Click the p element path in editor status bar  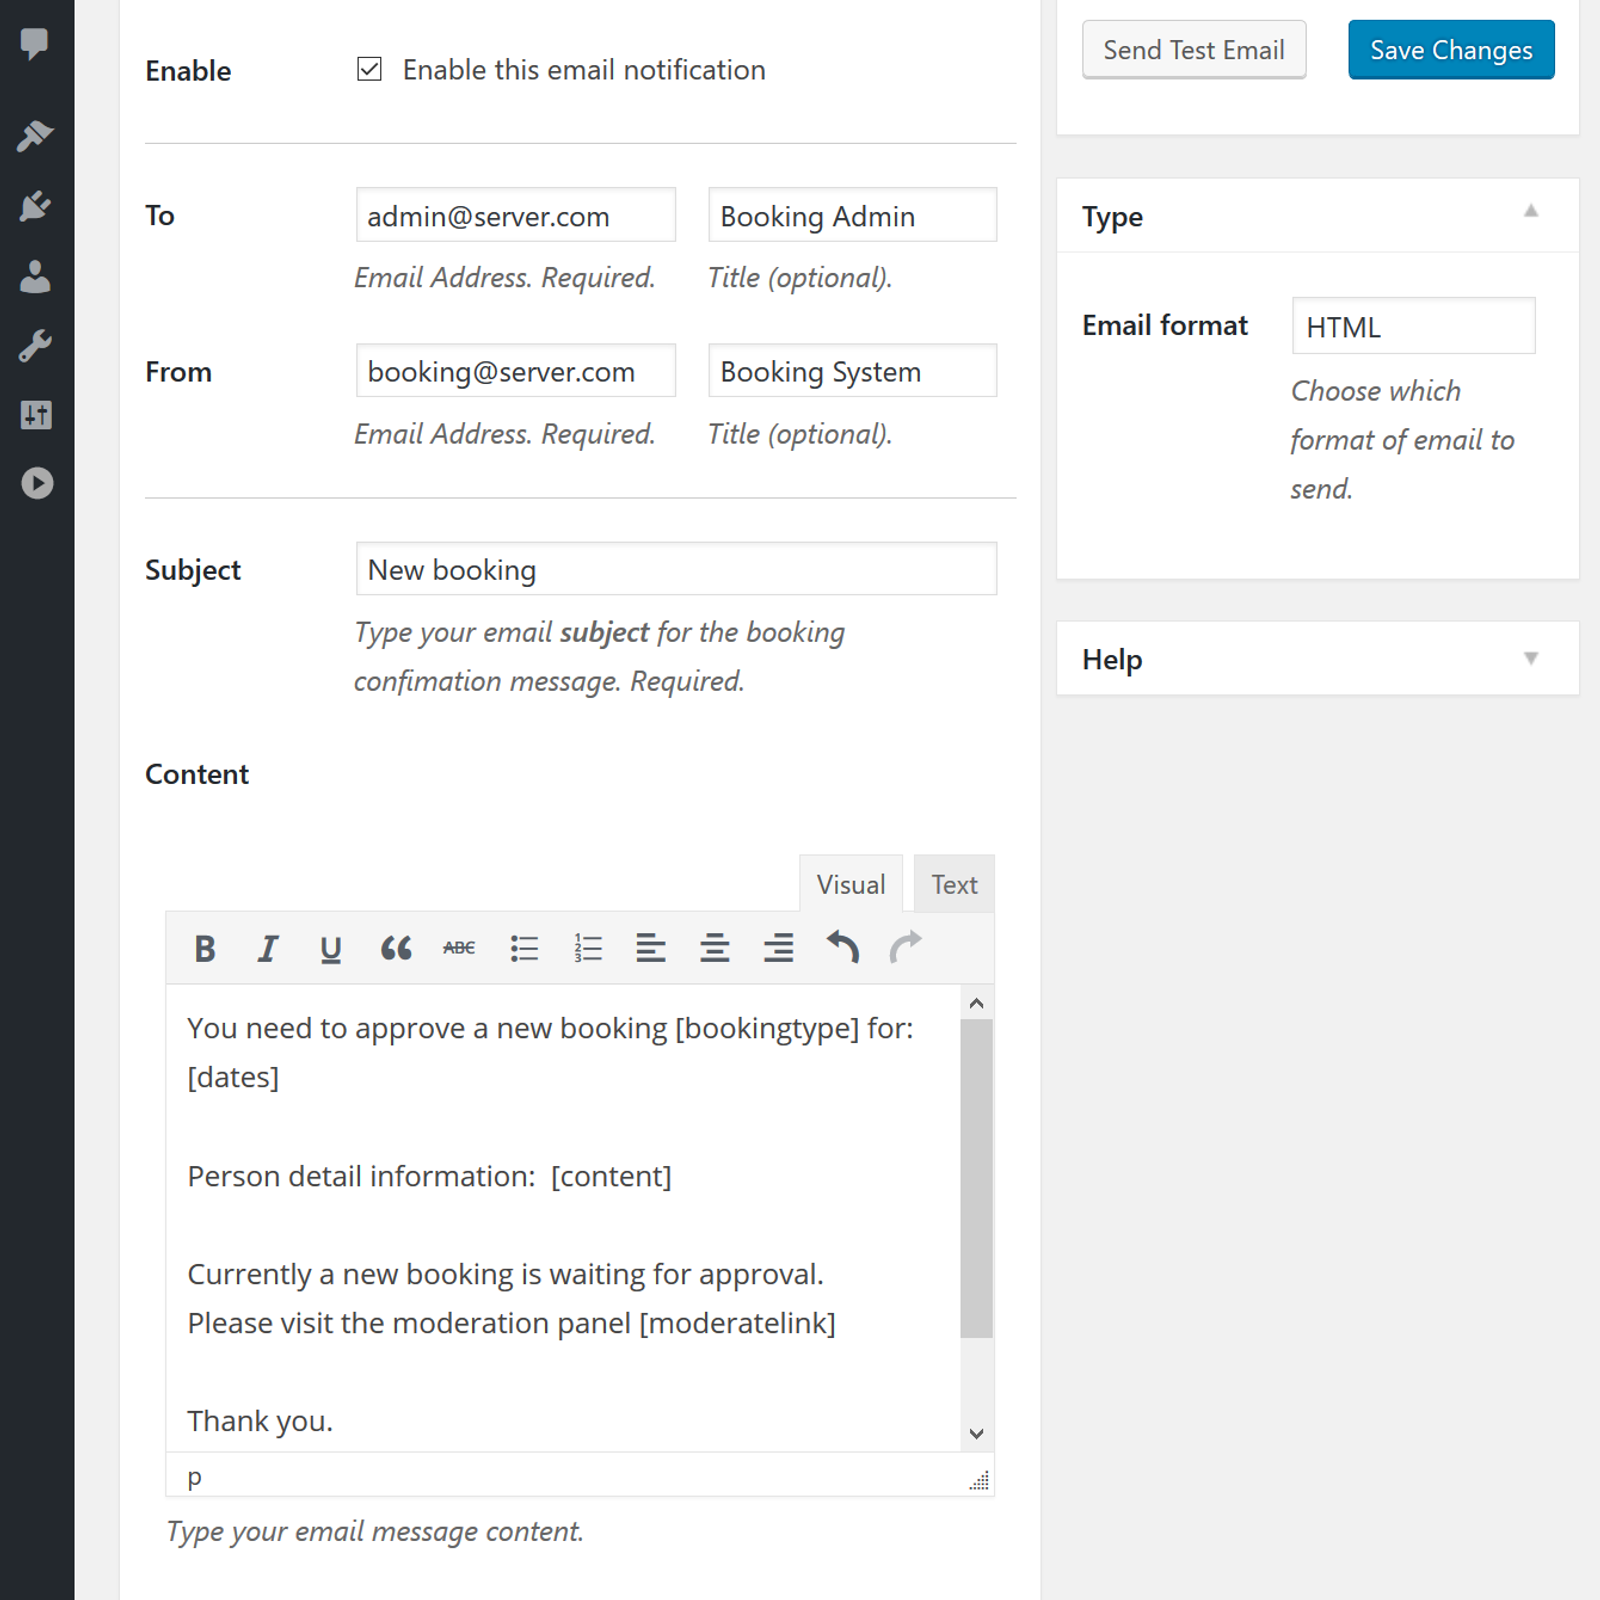click(x=194, y=1477)
